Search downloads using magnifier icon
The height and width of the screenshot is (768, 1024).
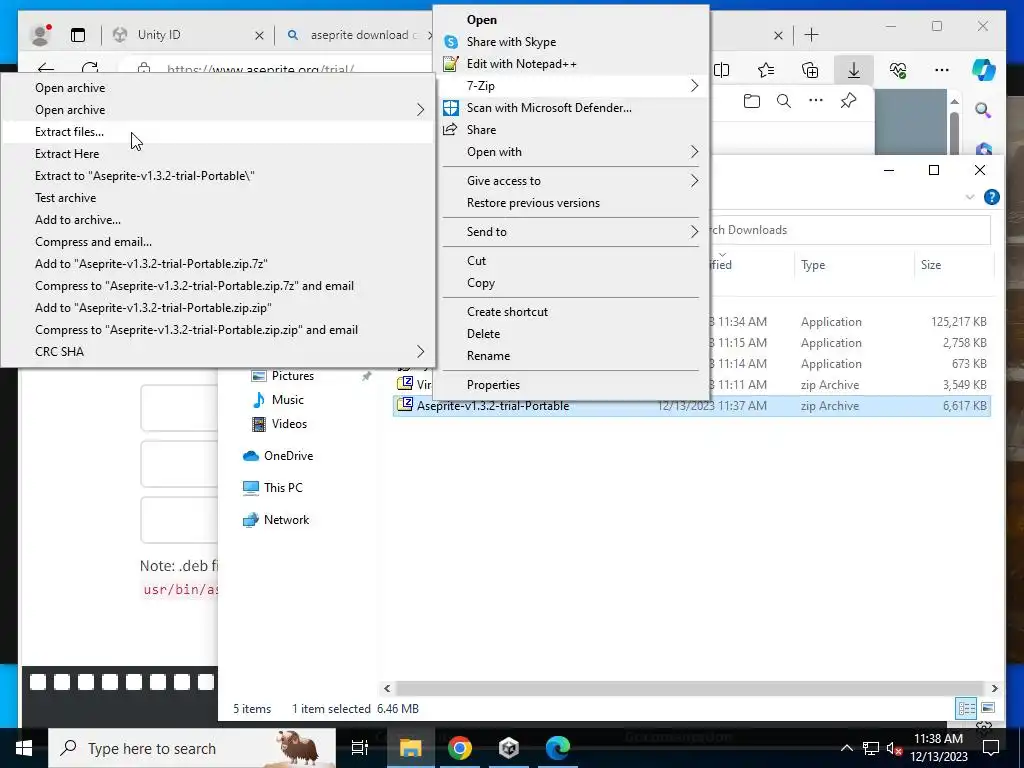(x=784, y=101)
